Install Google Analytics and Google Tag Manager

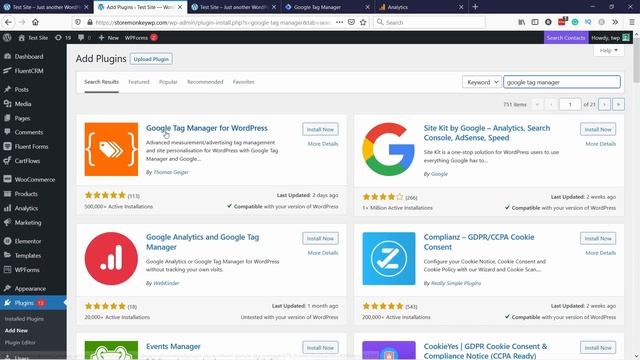tap(320, 238)
